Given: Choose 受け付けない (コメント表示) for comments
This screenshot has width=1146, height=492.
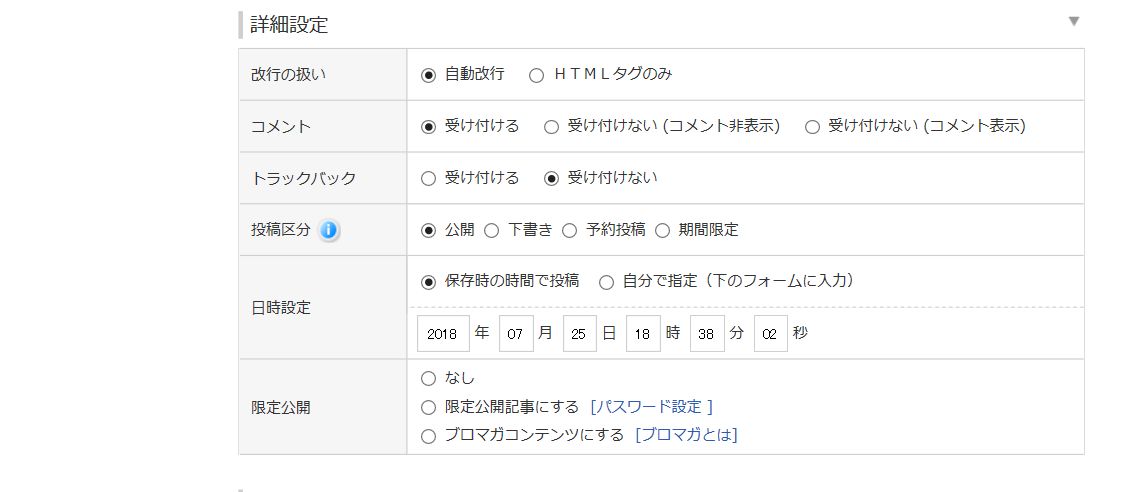Looking at the screenshot, I should point(812,127).
